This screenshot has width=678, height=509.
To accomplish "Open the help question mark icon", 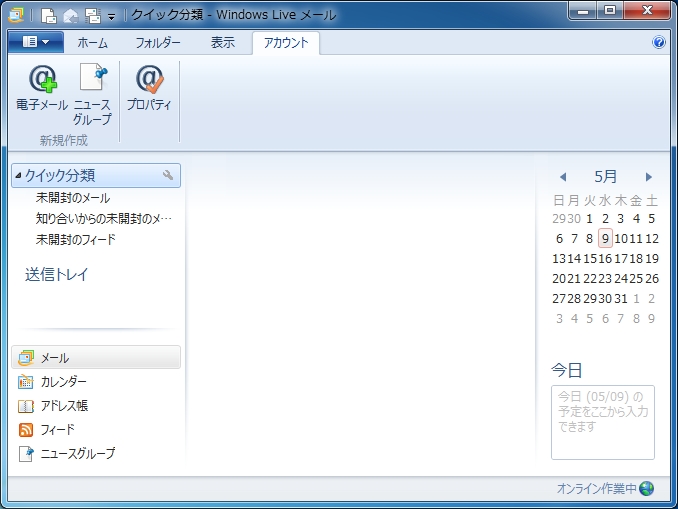I will click(x=659, y=42).
